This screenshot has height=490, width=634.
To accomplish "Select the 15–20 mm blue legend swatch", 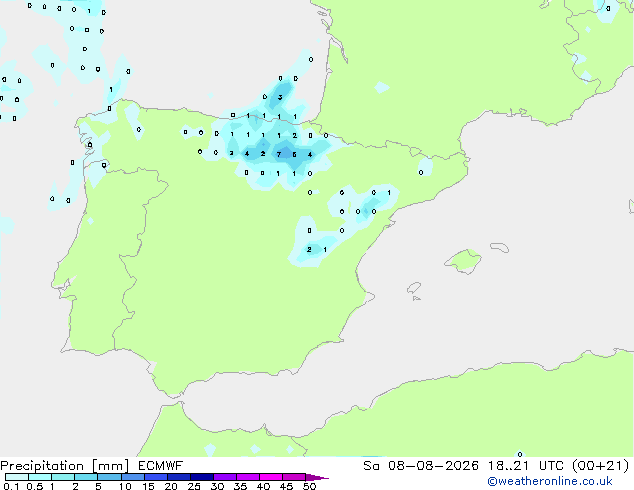I will 156,477.
